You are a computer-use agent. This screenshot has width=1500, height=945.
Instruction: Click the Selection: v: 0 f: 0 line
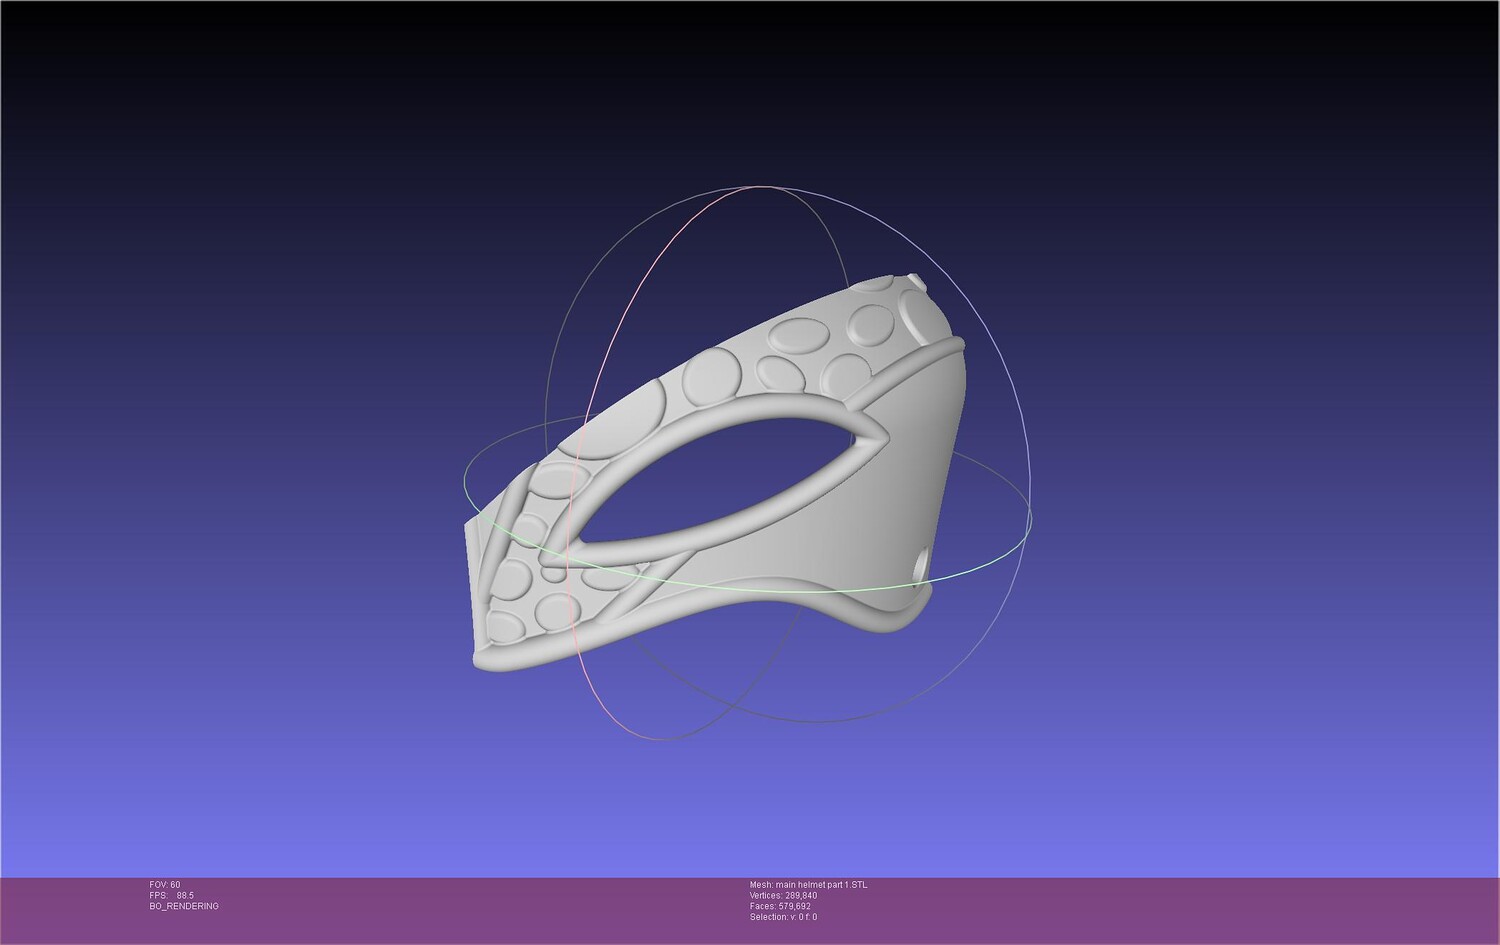point(783,918)
